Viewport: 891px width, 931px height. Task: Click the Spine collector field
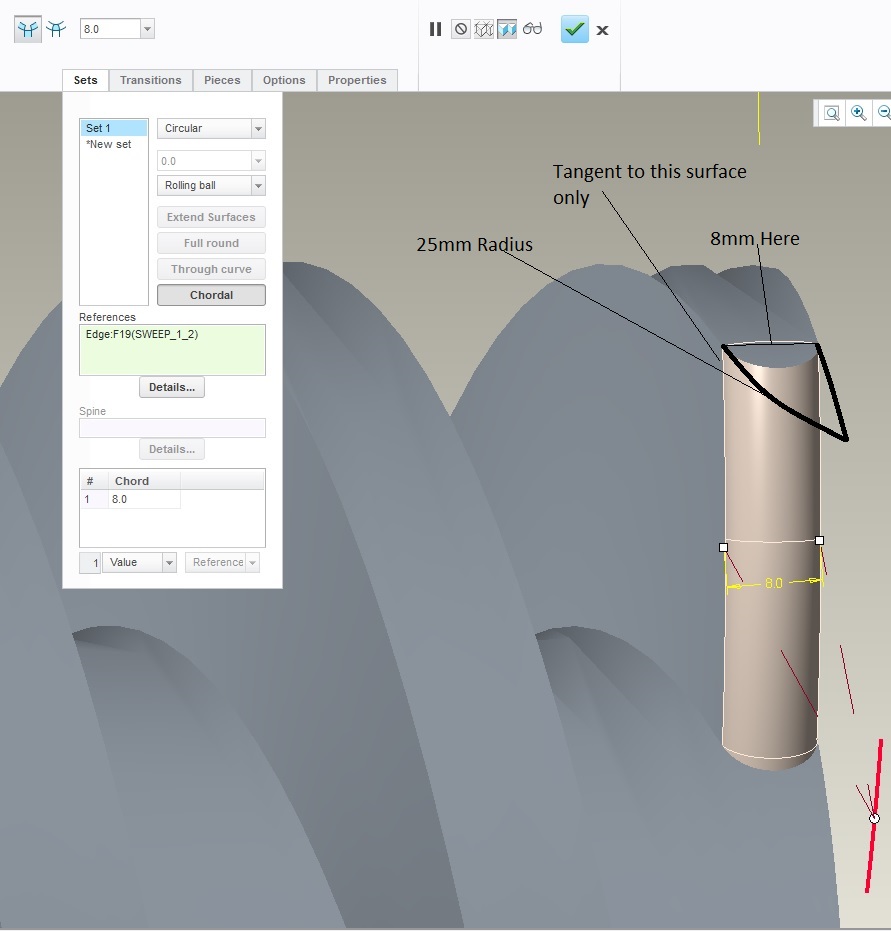[172, 428]
